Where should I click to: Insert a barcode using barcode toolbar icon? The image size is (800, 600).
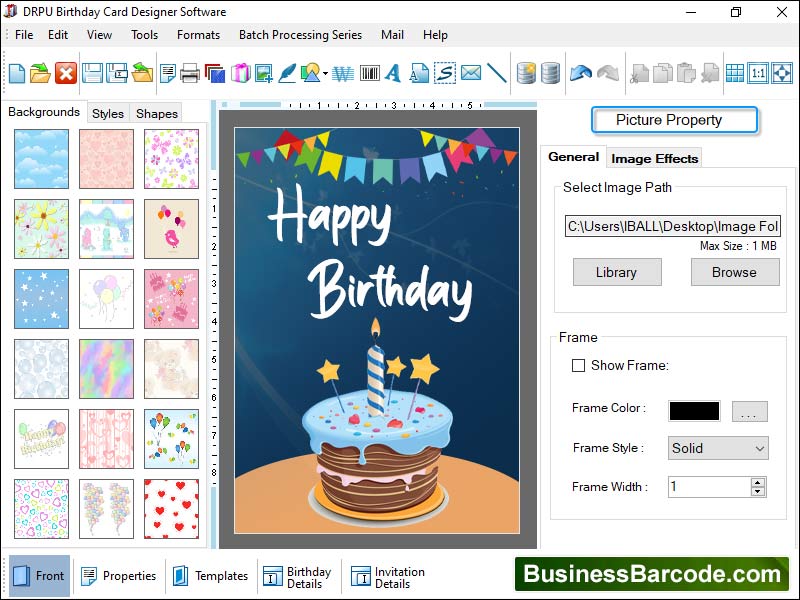click(368, 72)
